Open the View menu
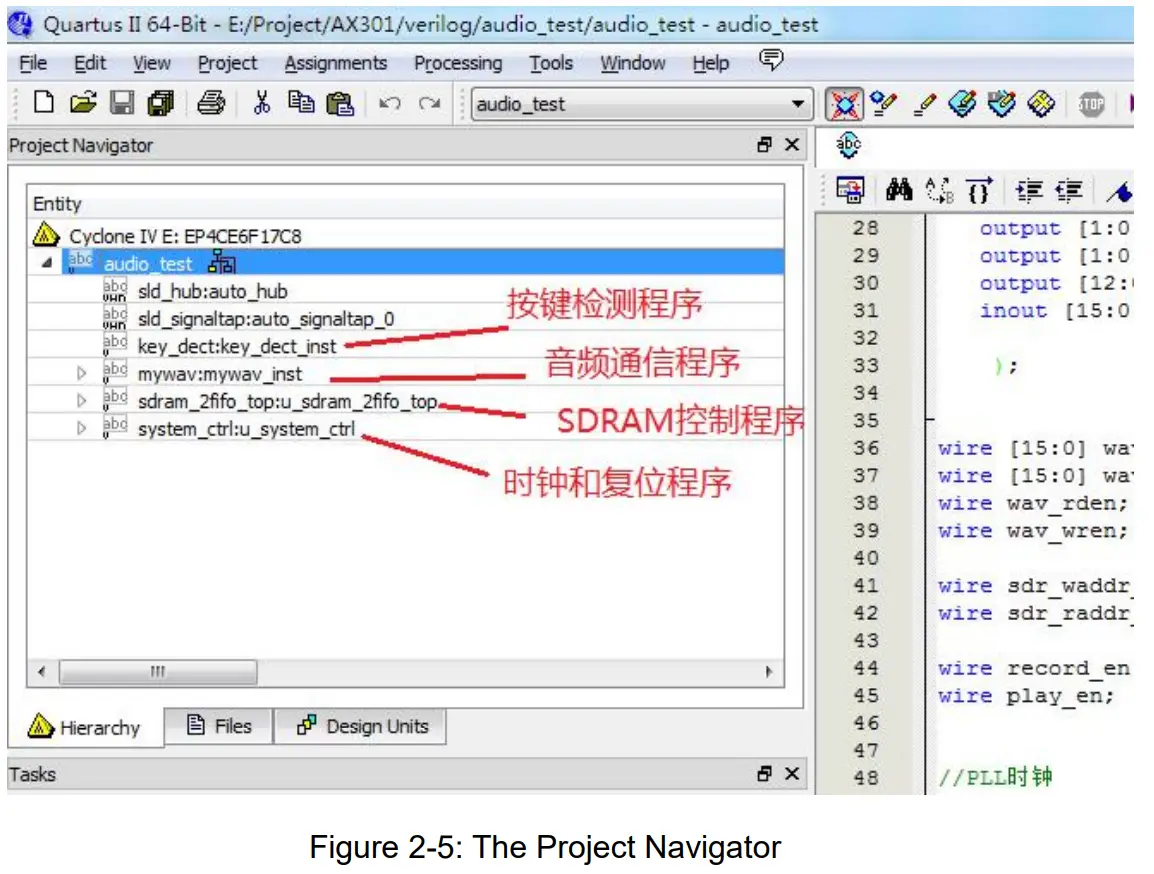The image size is (1154, 874). [152, 63]
